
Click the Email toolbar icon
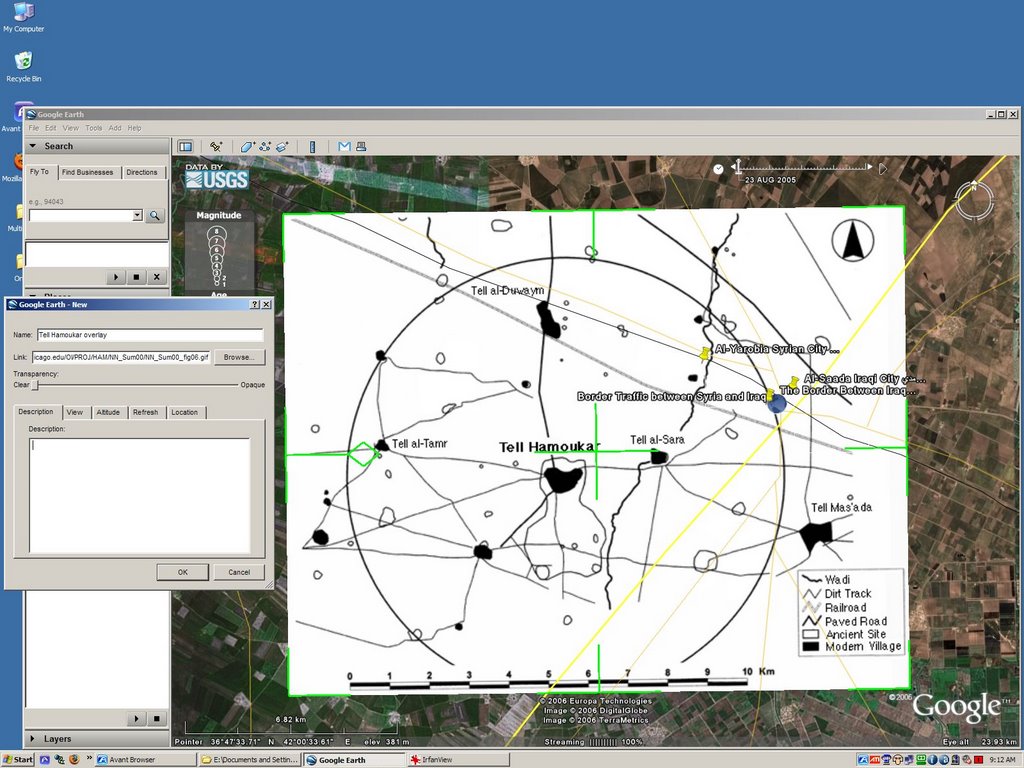(x=344, y=147)
